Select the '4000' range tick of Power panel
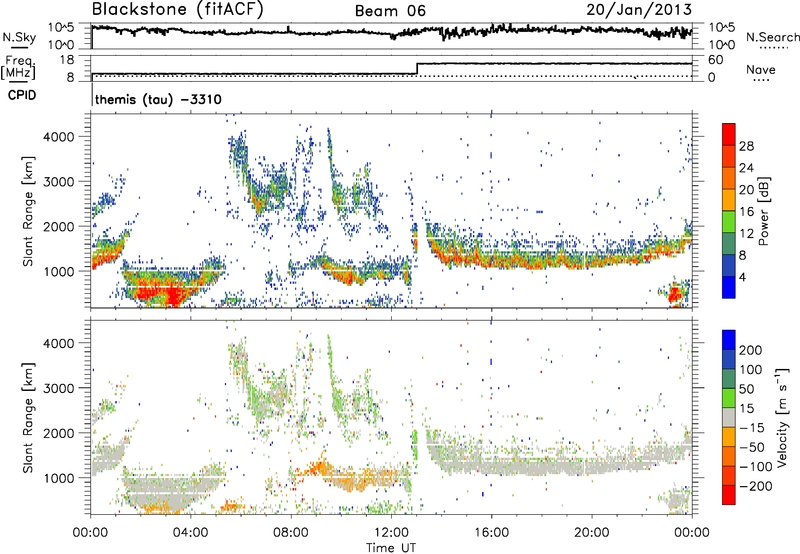This screenshot has width=800, height=554. (x=59, y=137)
